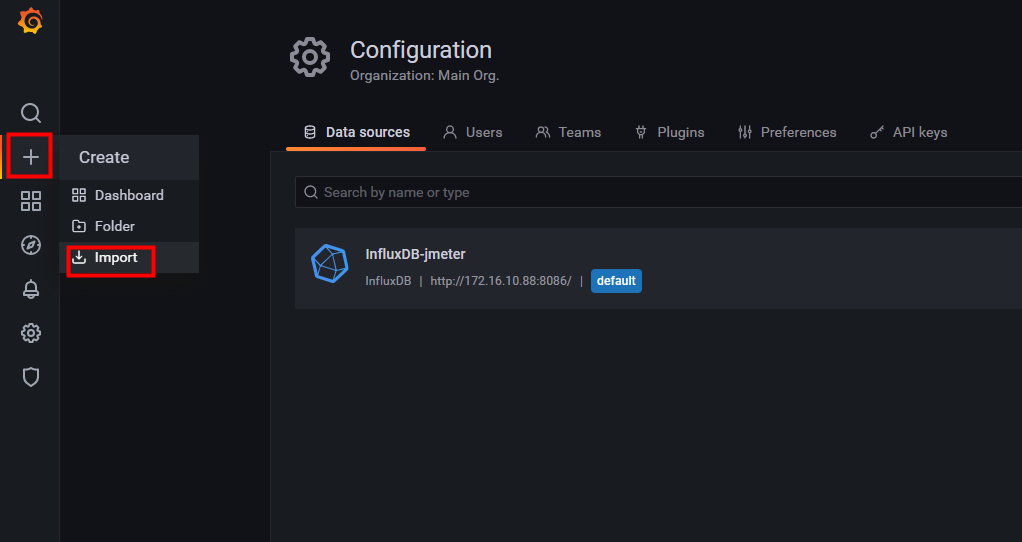1022x542 pixels.
Task: Open the Preferences tab
Action: tap(787, 132)
